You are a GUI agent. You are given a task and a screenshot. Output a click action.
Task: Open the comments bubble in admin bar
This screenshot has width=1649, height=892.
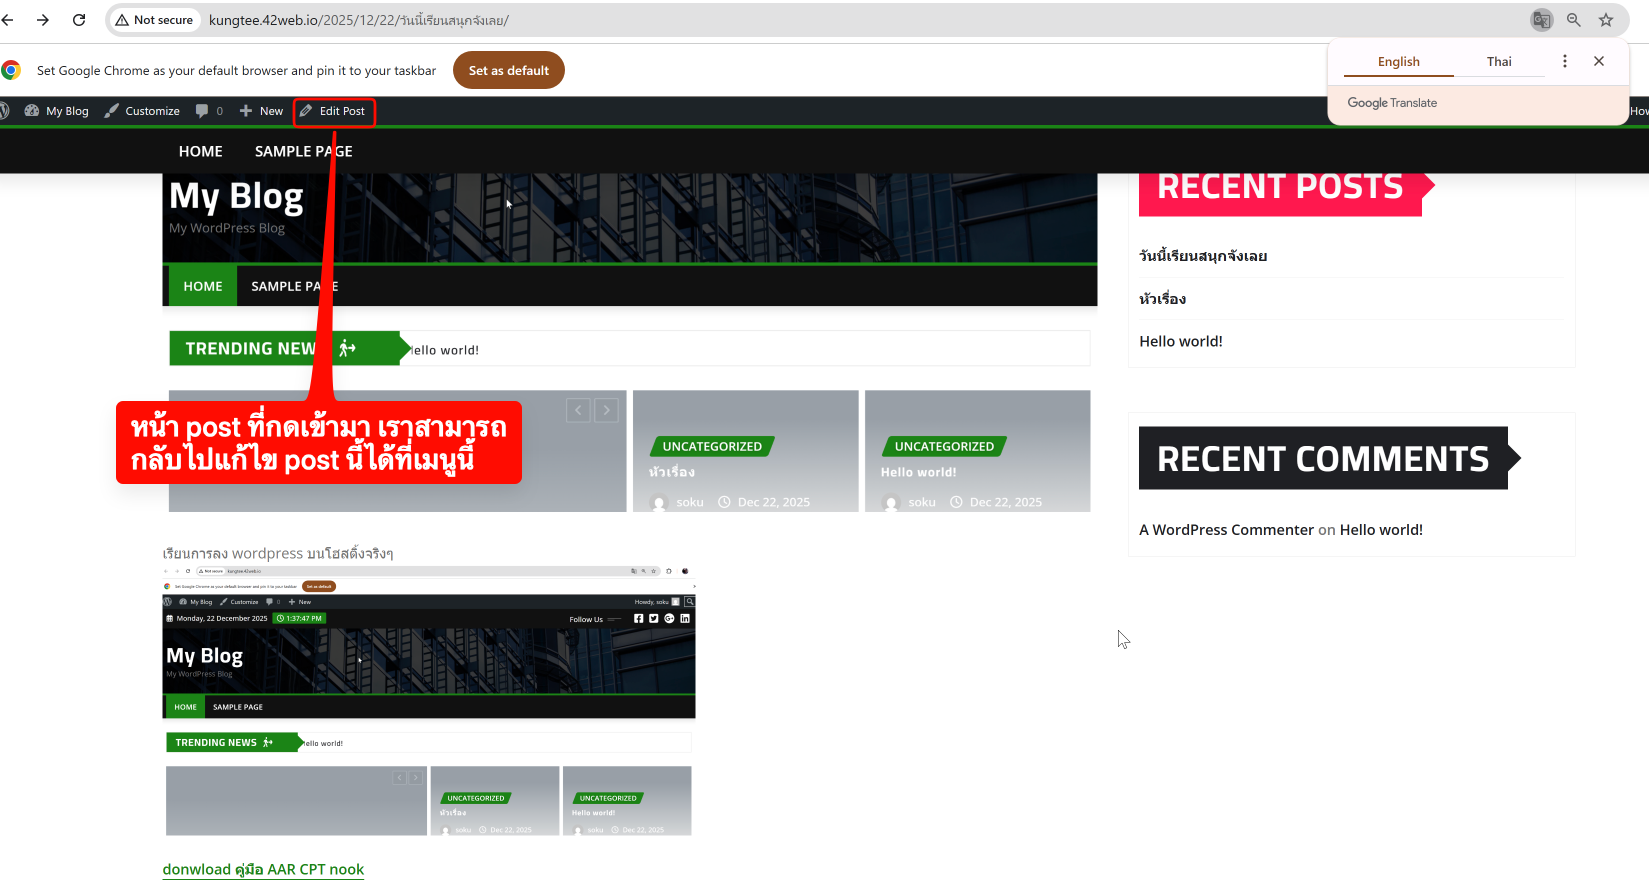(x=208, y=111)
